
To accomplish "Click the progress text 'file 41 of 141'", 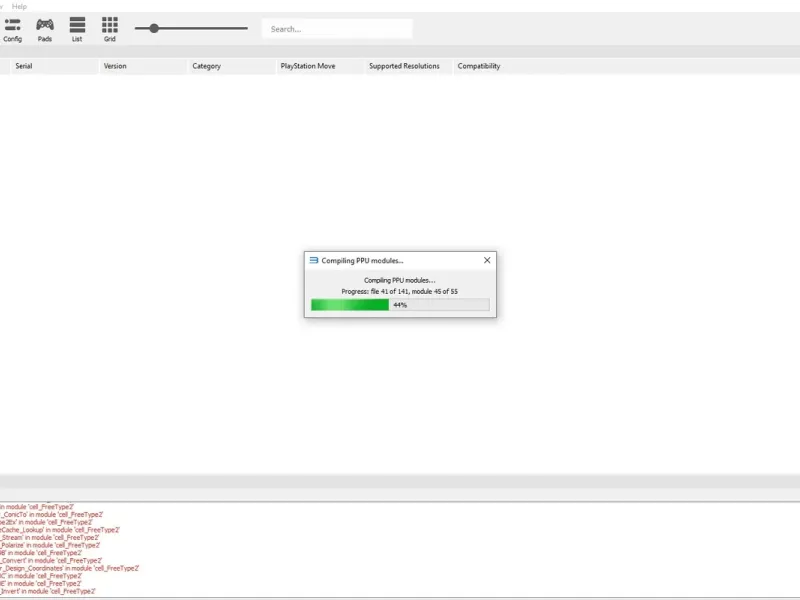I will click(389, 291).
